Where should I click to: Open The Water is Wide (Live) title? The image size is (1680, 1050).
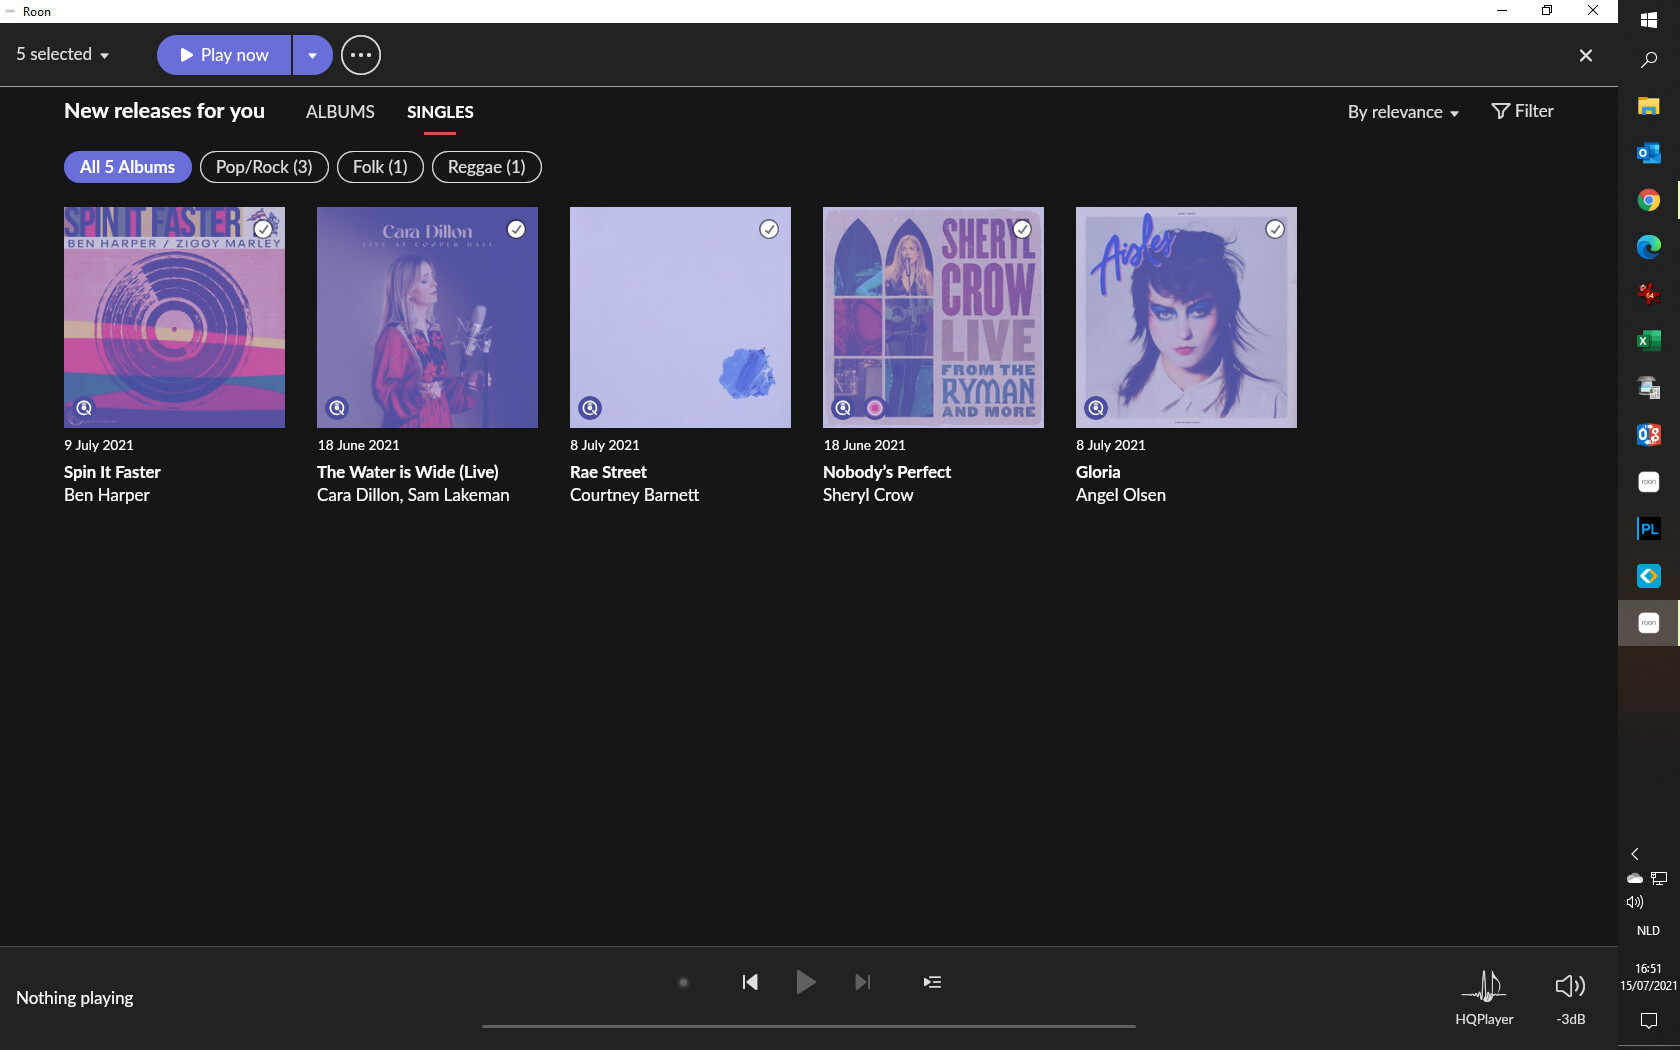point(408,472)
